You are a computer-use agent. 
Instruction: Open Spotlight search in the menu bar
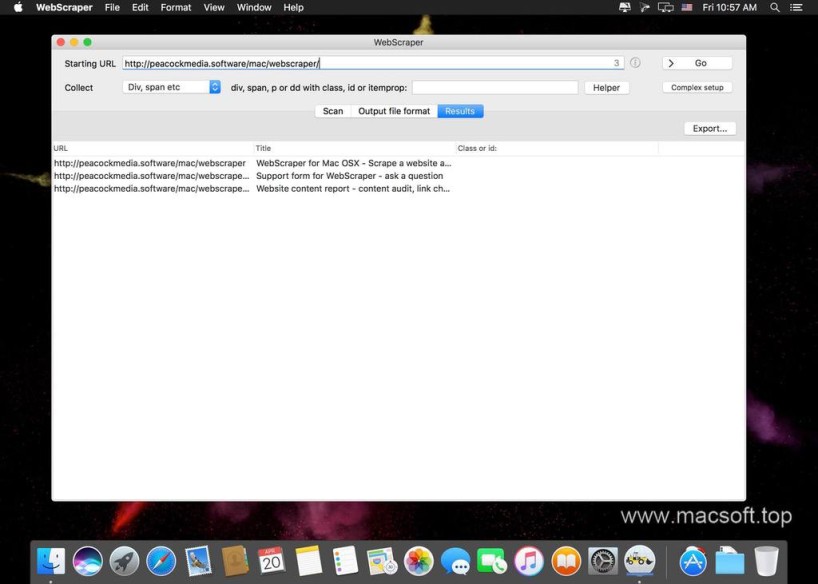click(775, 7)
